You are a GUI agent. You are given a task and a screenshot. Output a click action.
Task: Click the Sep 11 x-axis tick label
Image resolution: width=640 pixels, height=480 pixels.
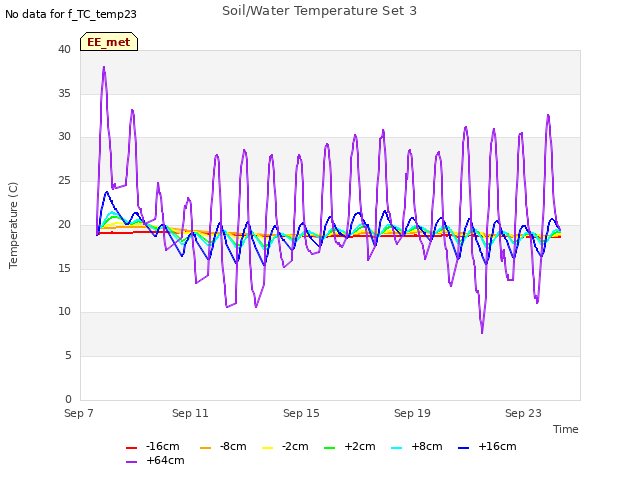coord(190,413)
